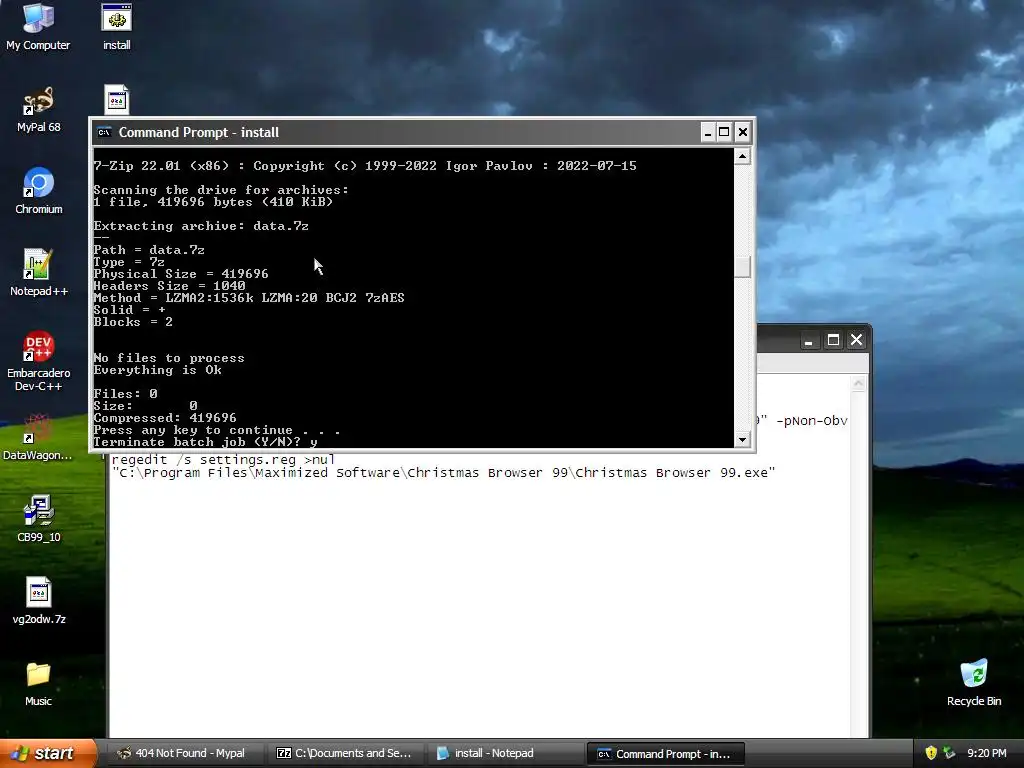This screenshot has height=768, width=1024.
Task: Select the DataWagon desktop shortcut
Action: [x=38, y=436]
